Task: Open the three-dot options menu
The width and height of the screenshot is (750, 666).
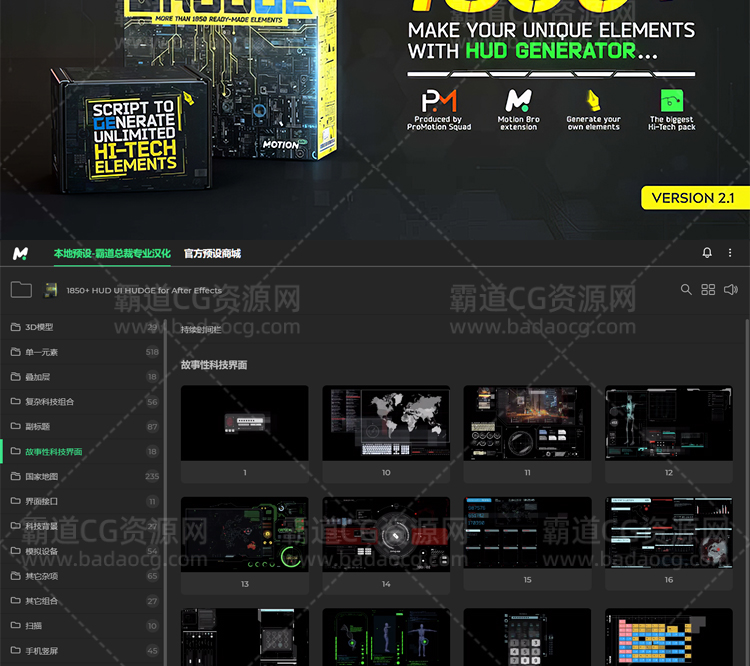Action: click(729, 253)
